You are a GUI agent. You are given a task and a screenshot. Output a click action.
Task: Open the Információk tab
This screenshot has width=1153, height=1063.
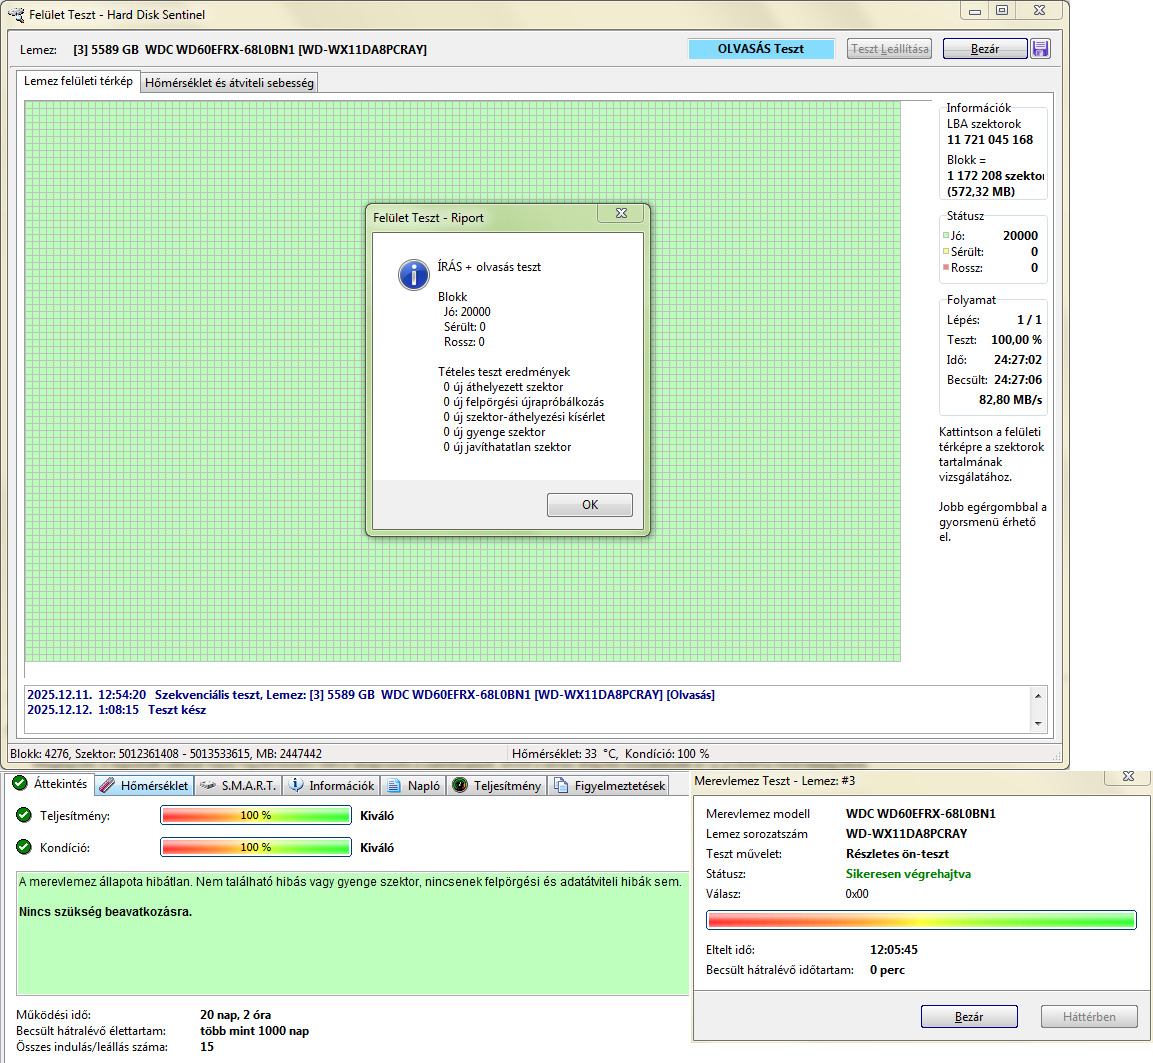[332, 785]
